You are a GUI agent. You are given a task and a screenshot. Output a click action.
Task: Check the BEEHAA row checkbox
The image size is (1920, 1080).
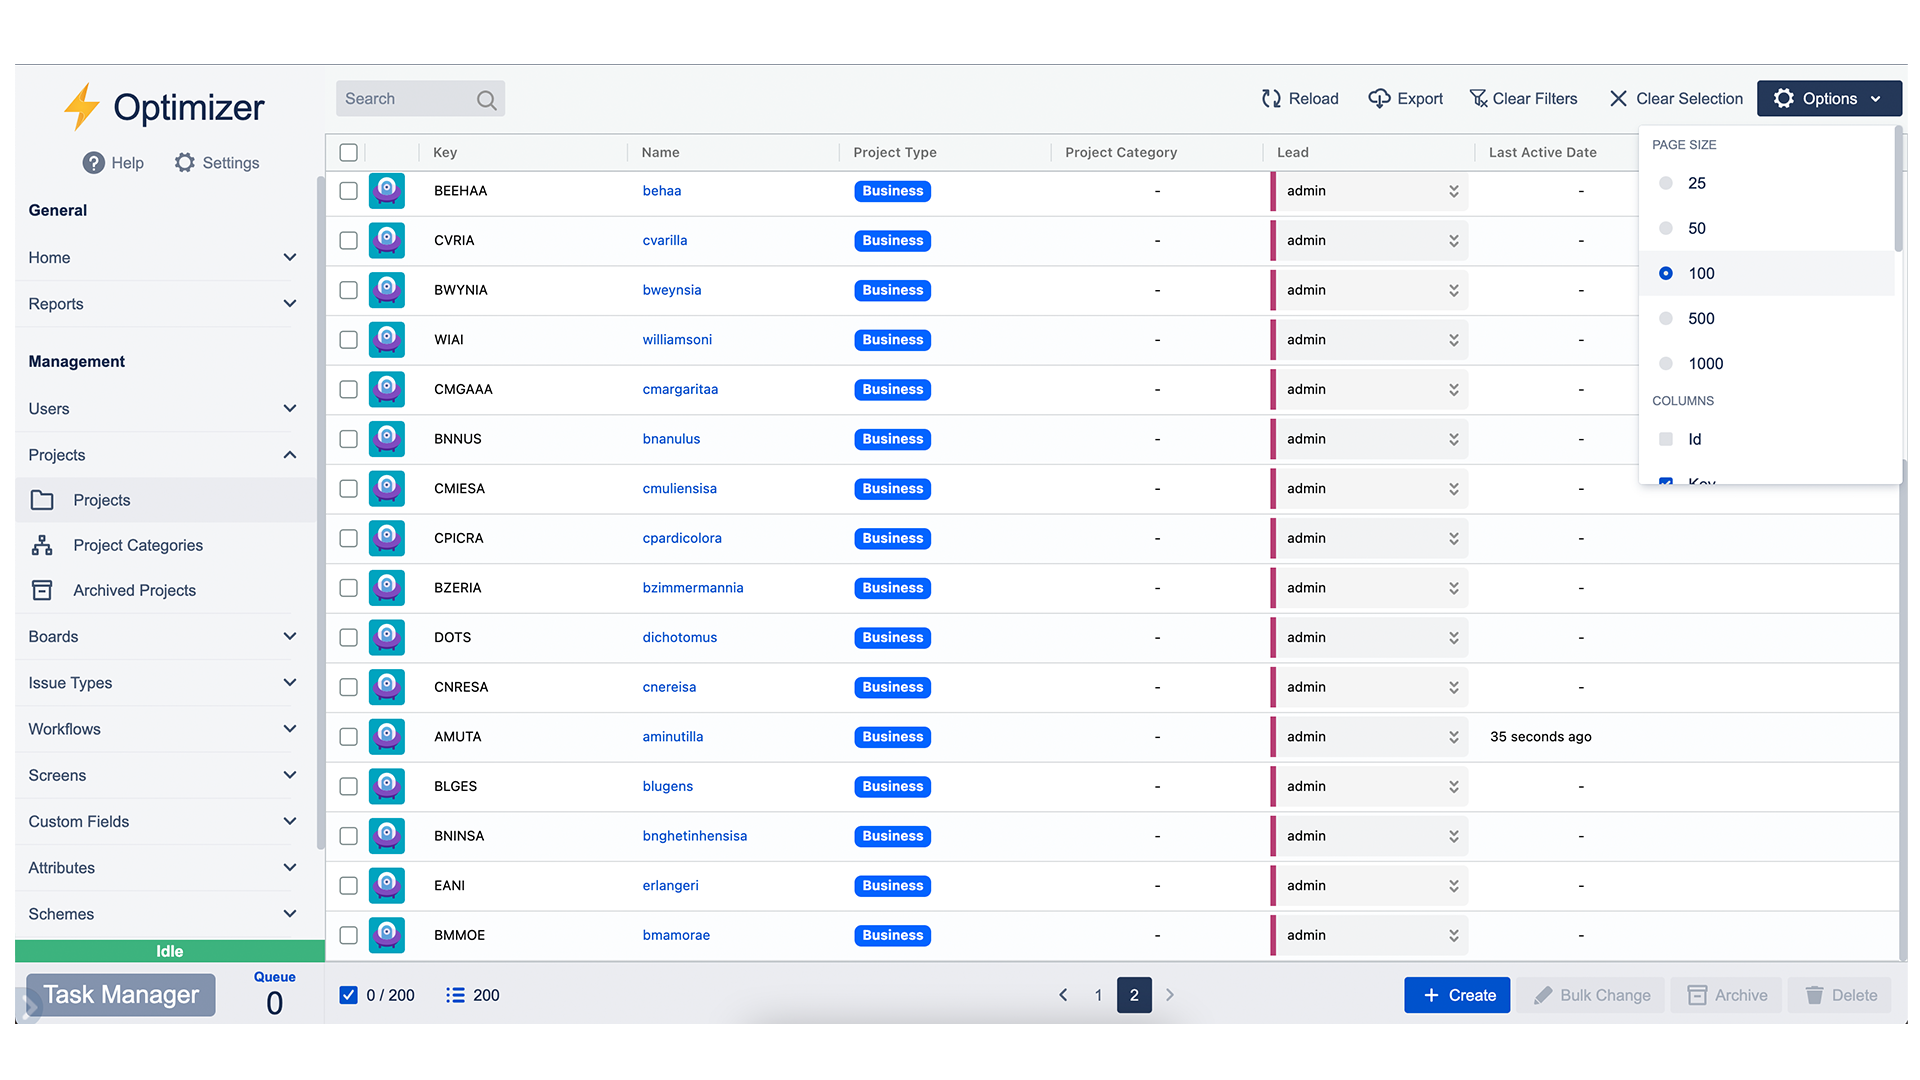coord(348,190)
